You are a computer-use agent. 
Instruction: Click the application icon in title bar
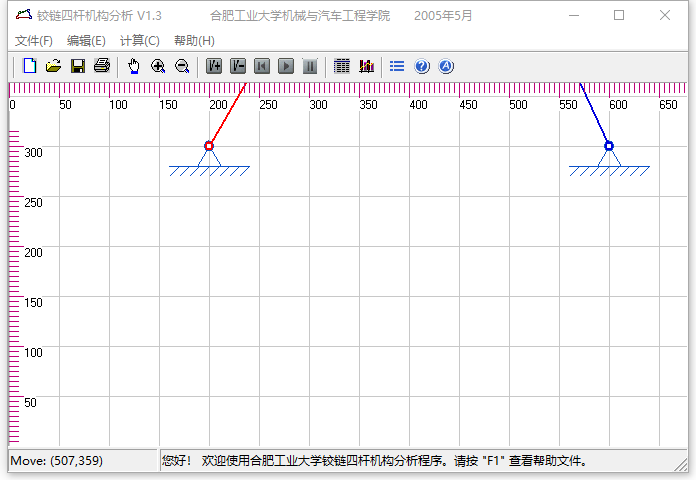24,15
